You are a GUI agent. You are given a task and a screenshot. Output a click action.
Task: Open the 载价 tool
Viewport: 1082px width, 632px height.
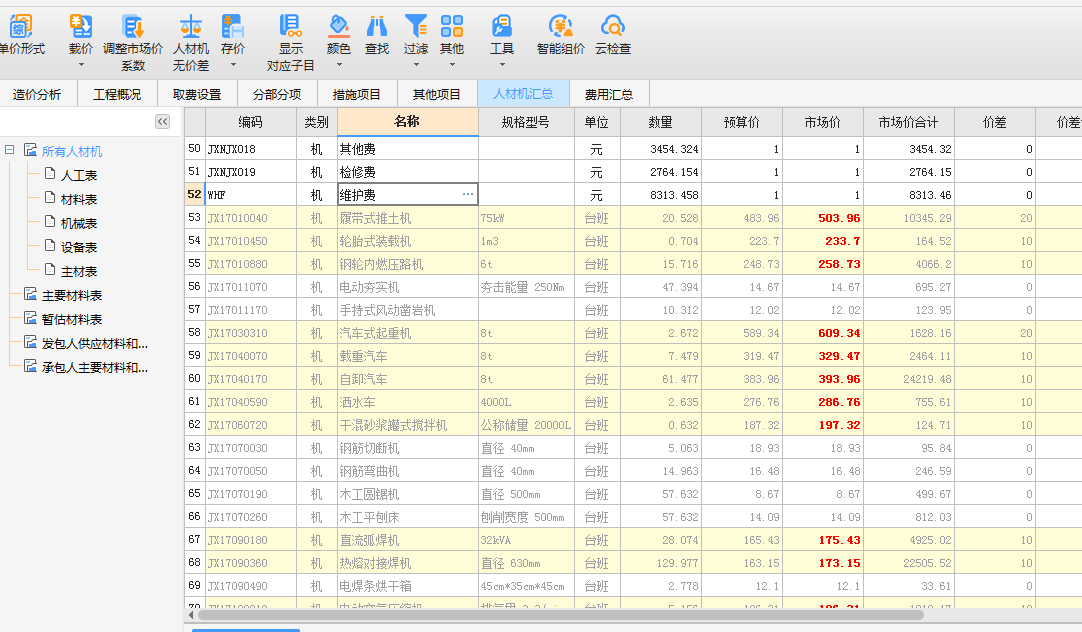pos(81,27)
